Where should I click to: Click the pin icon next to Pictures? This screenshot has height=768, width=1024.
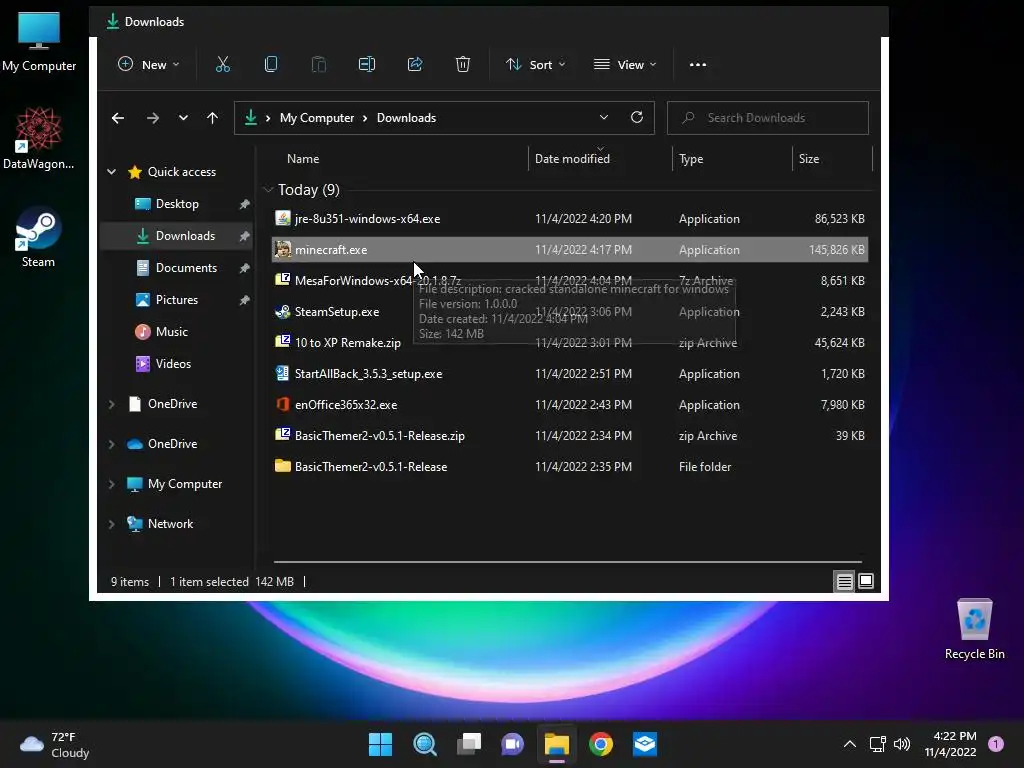pos(244,300)
